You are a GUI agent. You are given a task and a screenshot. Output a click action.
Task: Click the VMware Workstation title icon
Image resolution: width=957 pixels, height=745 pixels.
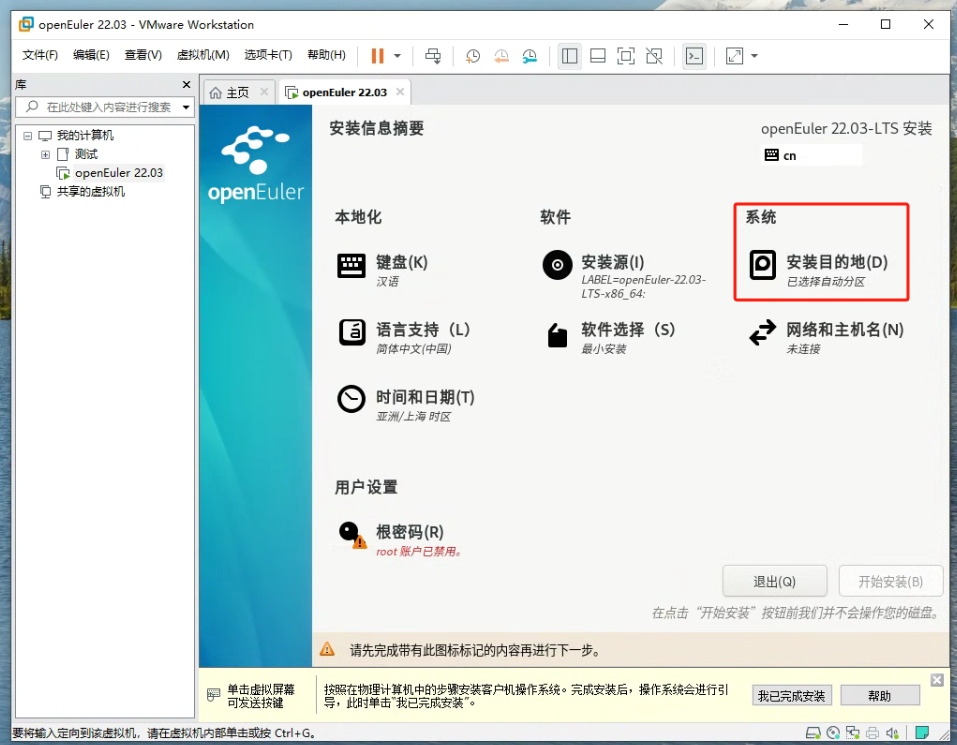26,24
